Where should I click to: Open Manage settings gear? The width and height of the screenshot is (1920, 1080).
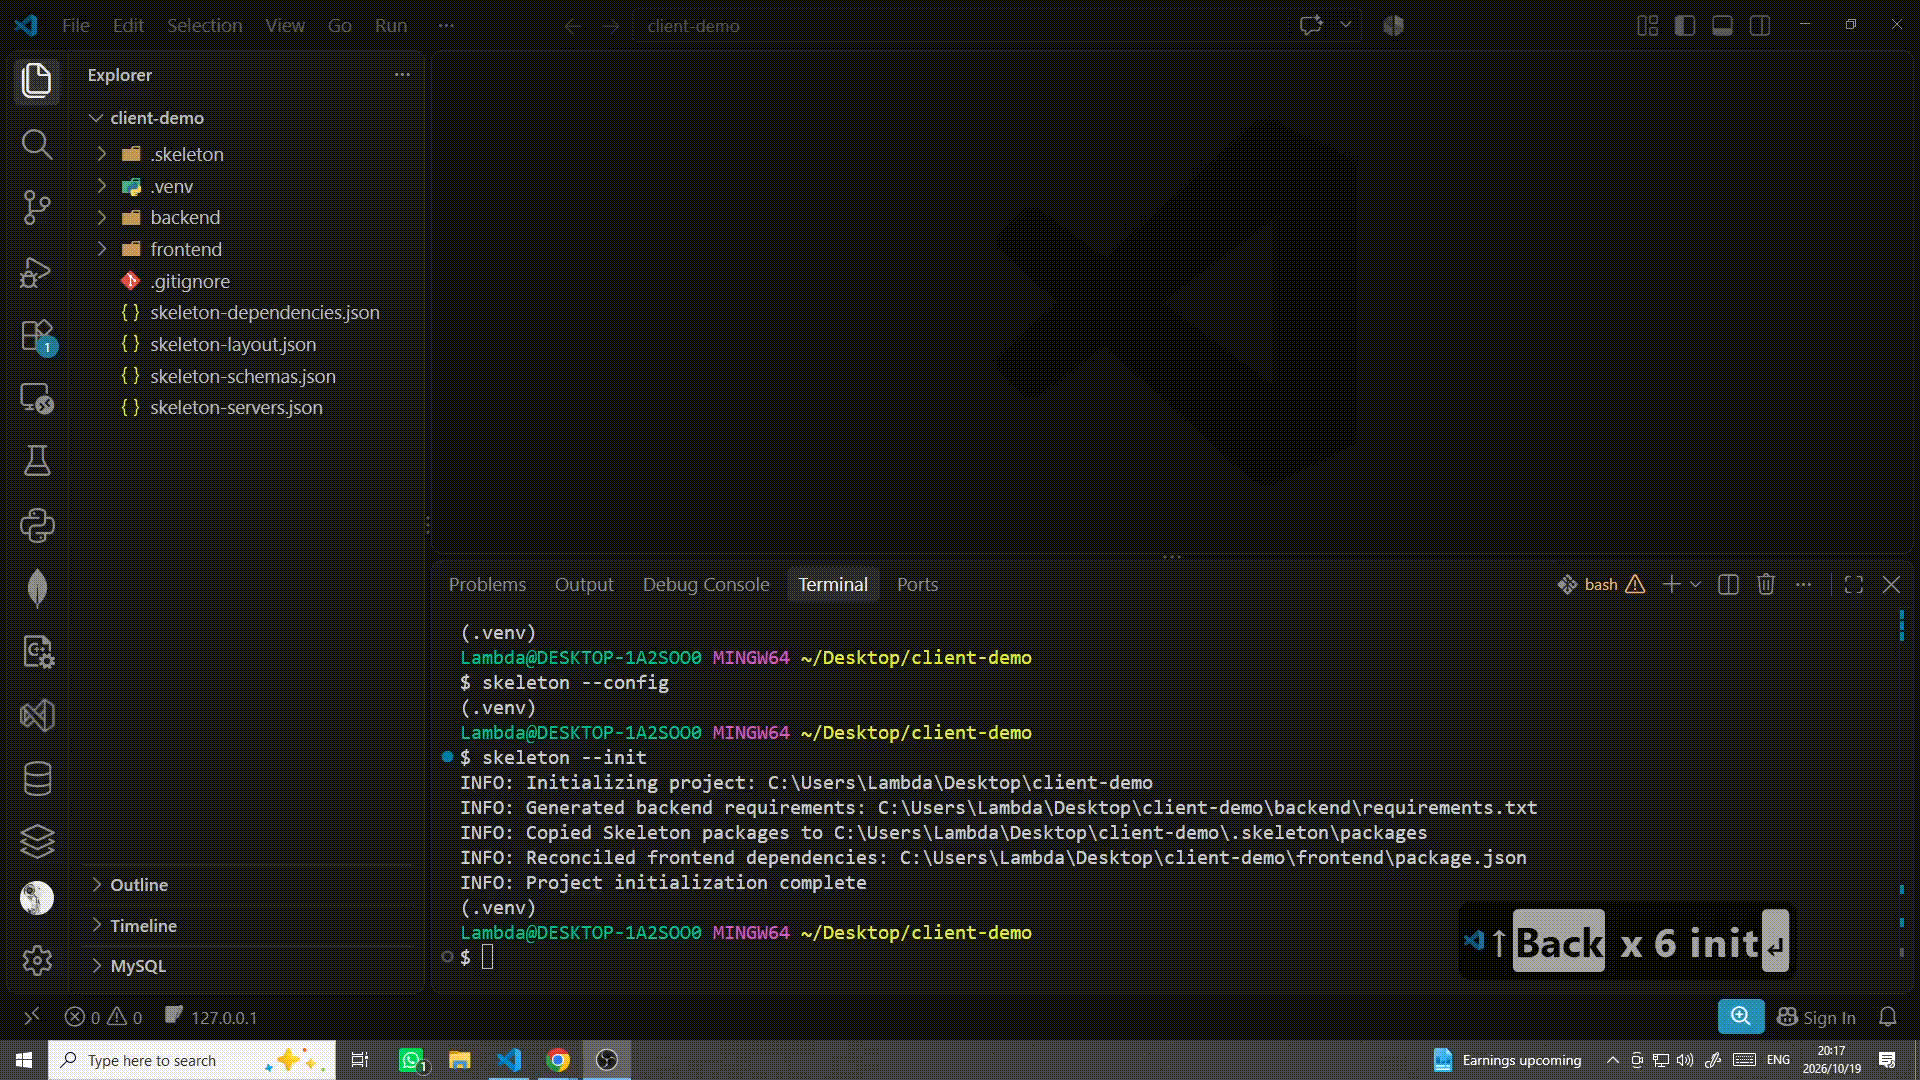coord(37,960)
